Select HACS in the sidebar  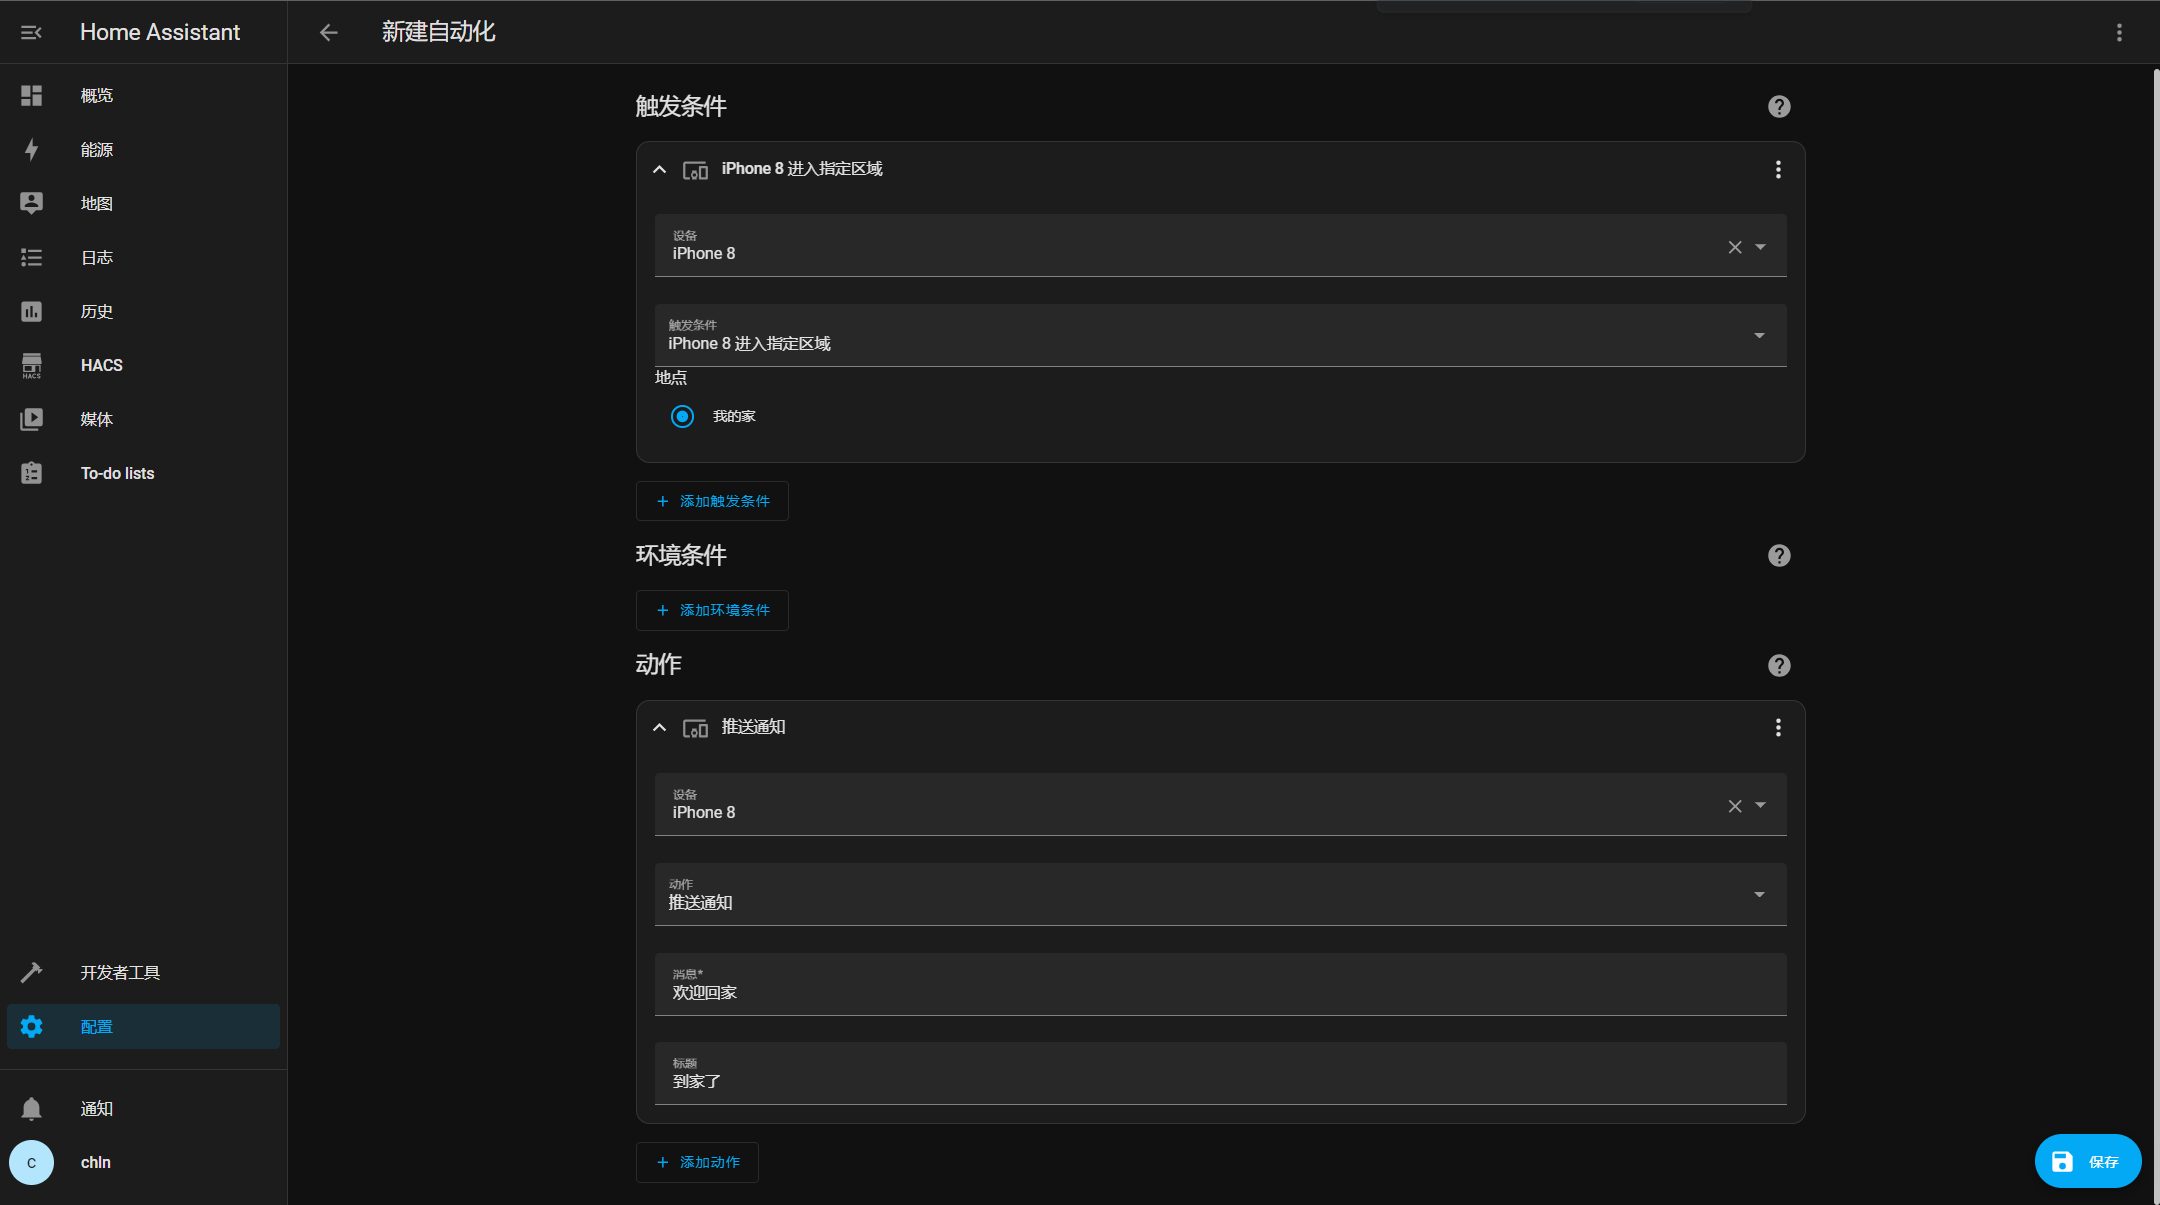(x=143, y=365)
